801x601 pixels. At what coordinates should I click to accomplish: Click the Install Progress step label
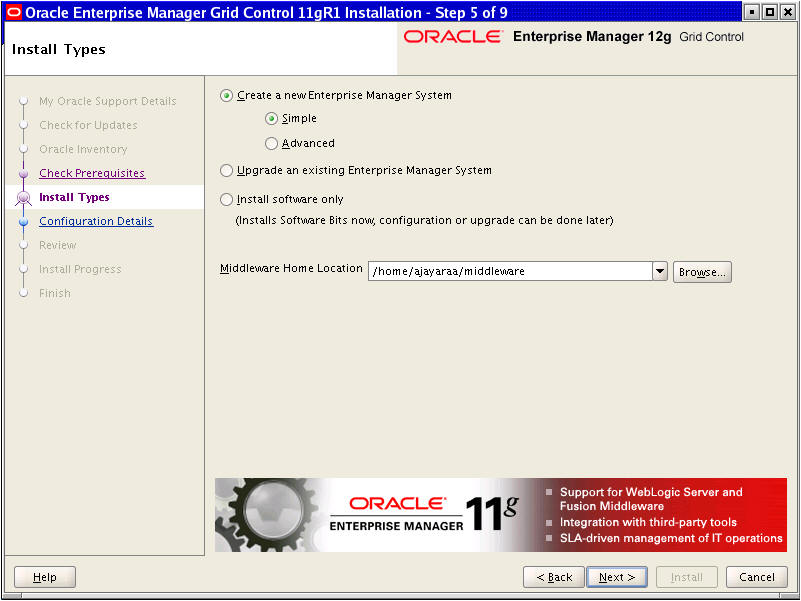pos(80,269)
